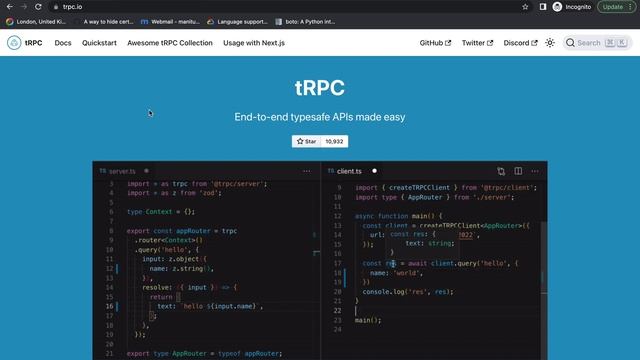
Task: Open Awesome tRPC Collection
Action: click(x=170, y=43)
